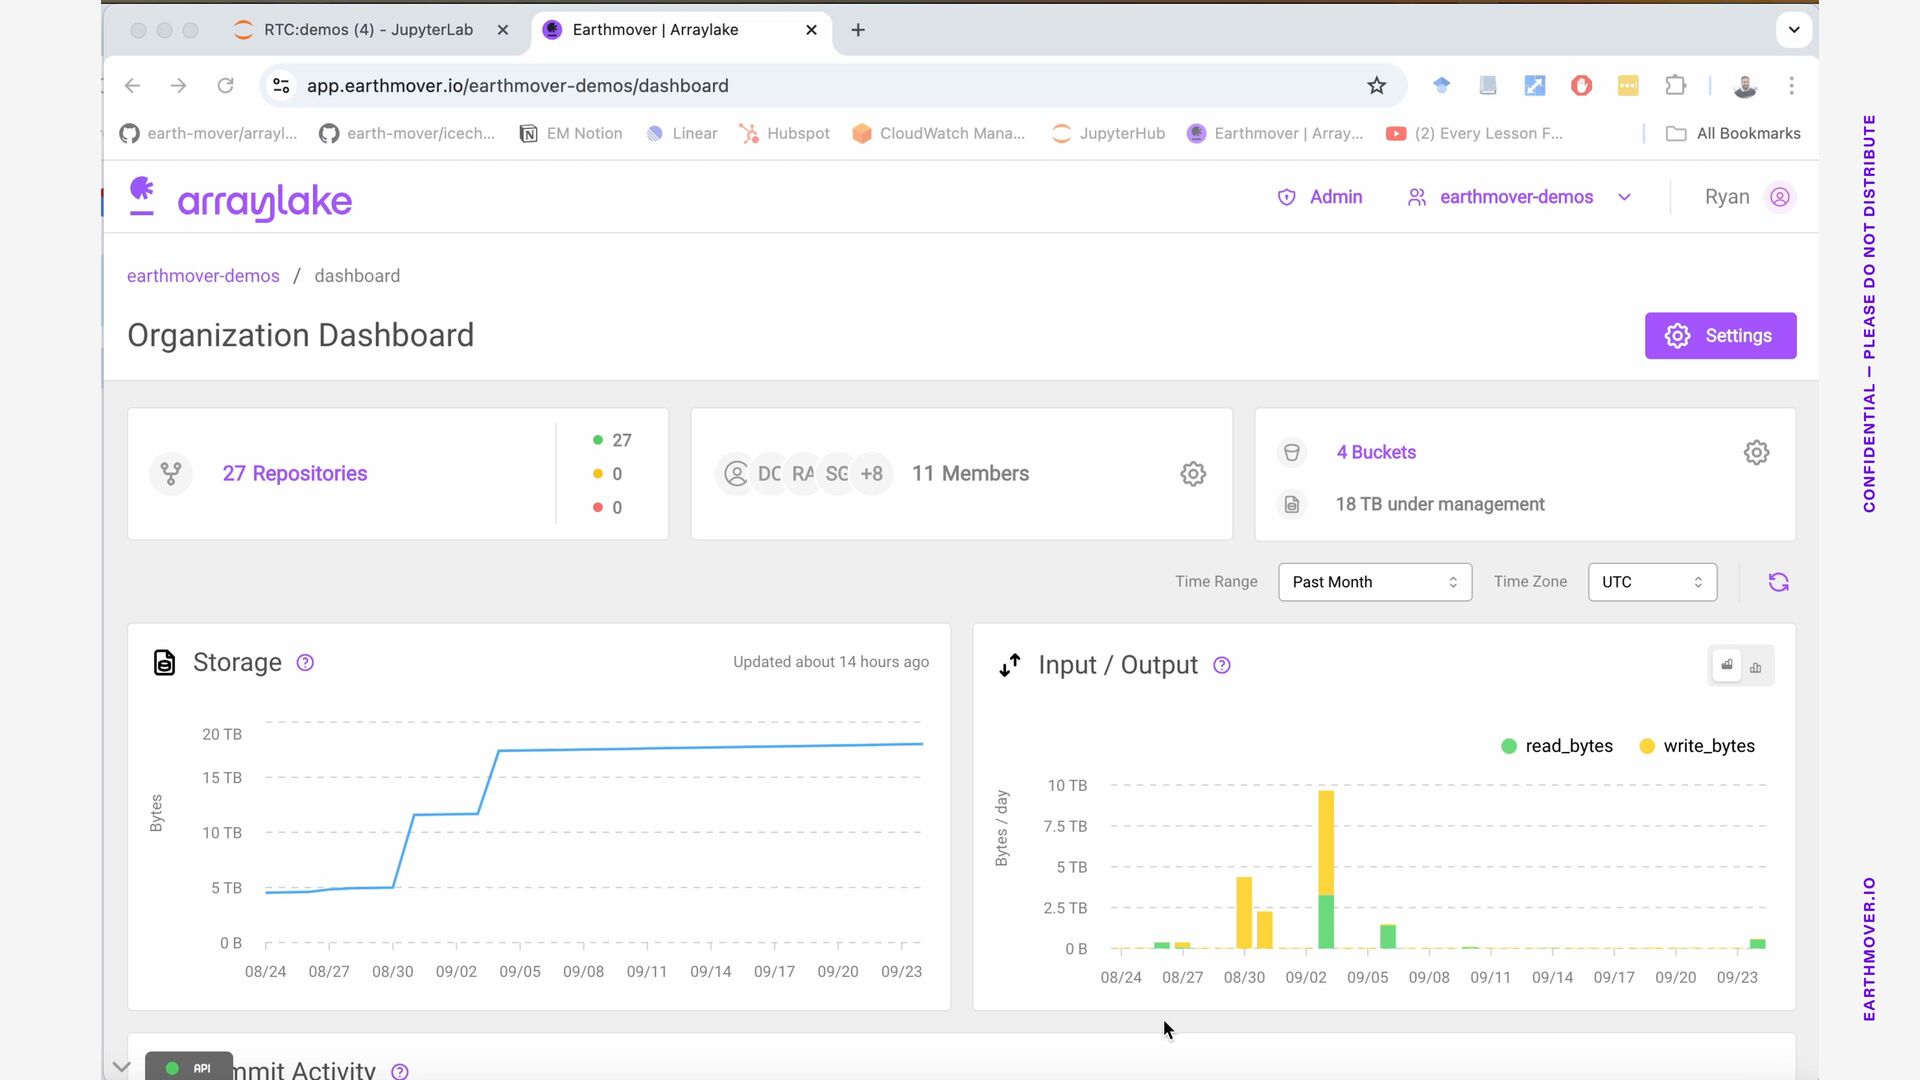Open the earth-mover/icechunk GitHub bookmark
Image resolution: width=1920 pixels, height=1080 pixels.
407,134
